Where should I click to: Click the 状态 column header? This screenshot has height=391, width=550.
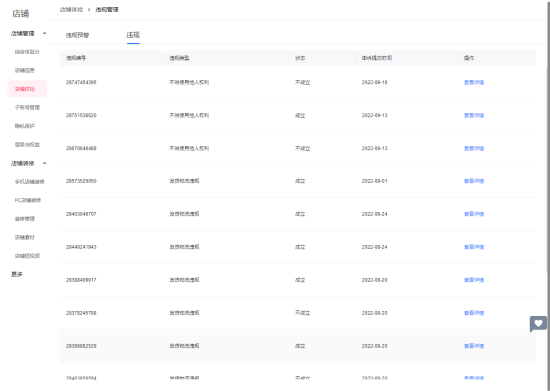coord(300,58)
